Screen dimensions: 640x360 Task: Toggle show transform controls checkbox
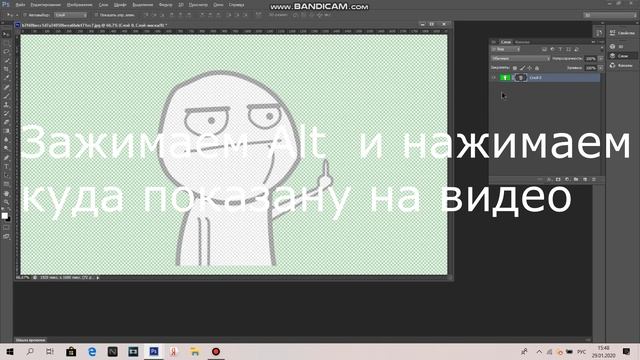[97, 15]
